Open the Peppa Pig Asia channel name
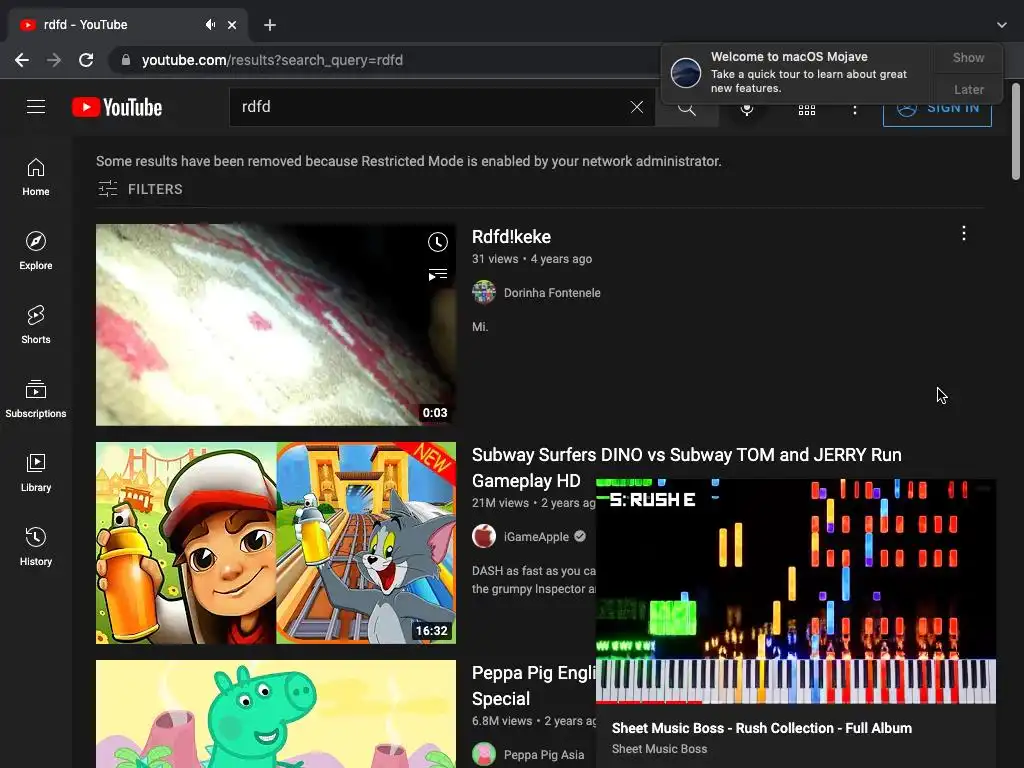This screenshot has height=768, width=1024. pos(544,754)
